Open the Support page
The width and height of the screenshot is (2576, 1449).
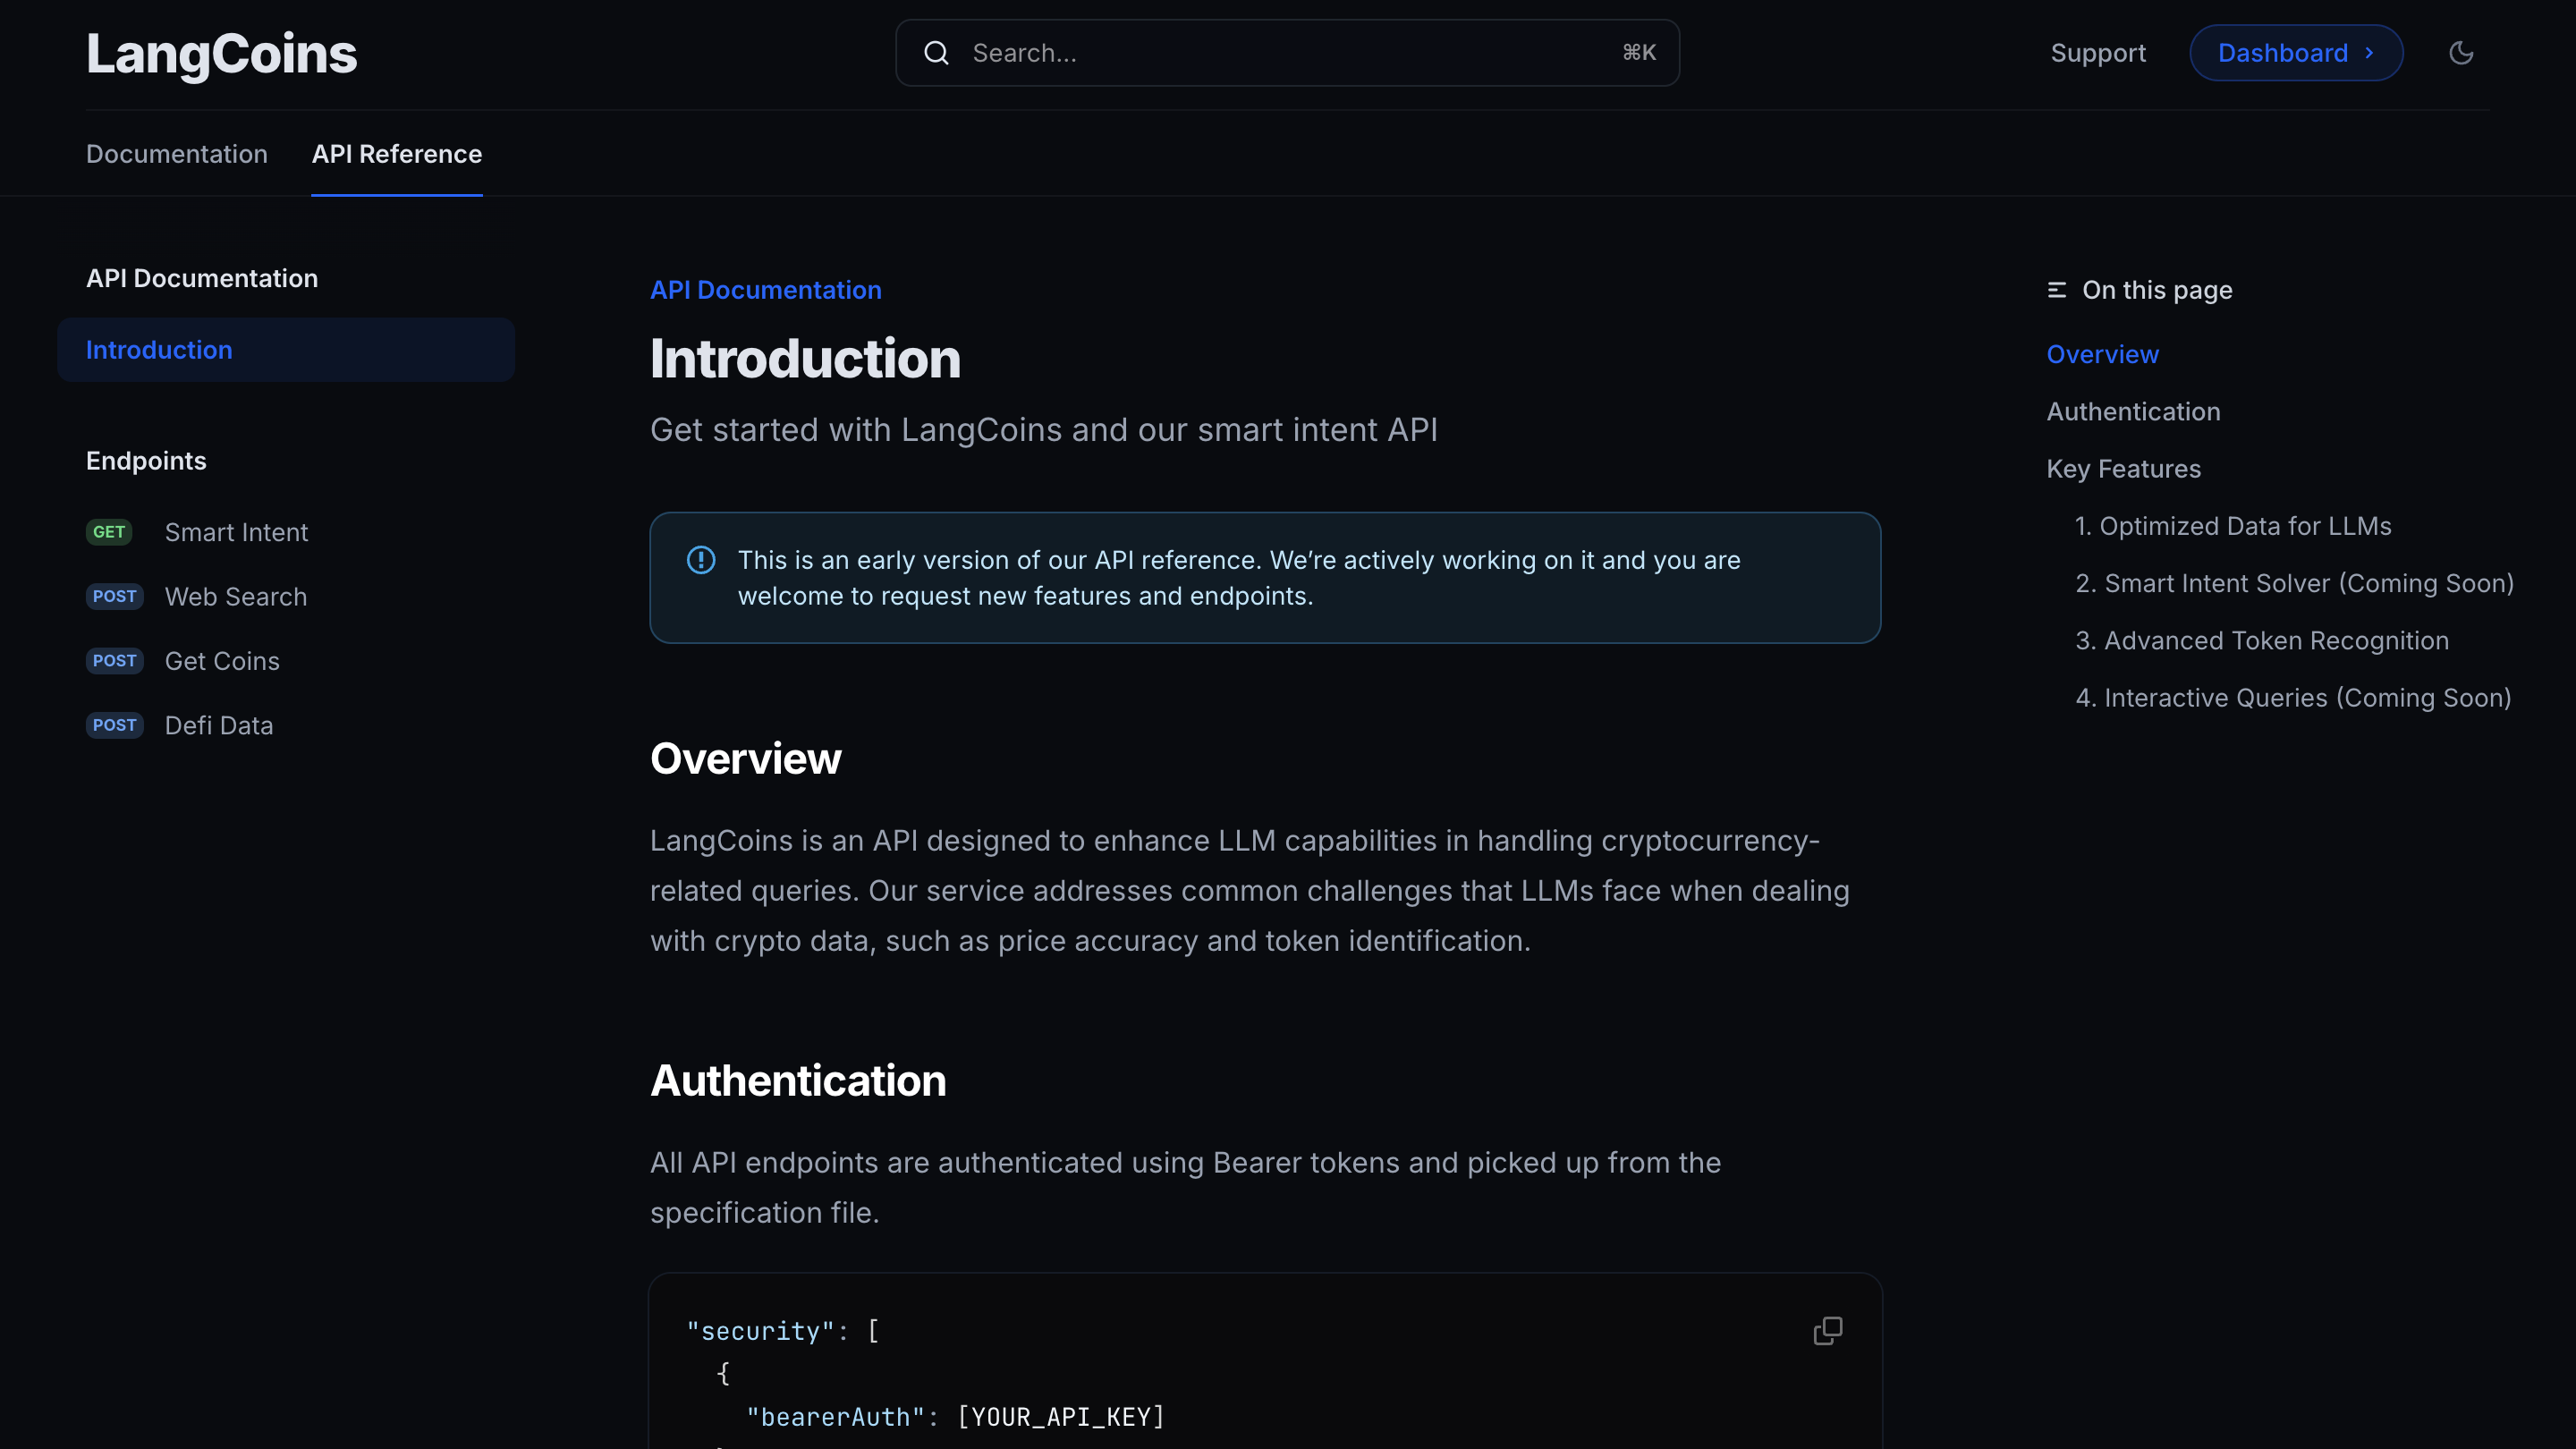point(2098,53)
